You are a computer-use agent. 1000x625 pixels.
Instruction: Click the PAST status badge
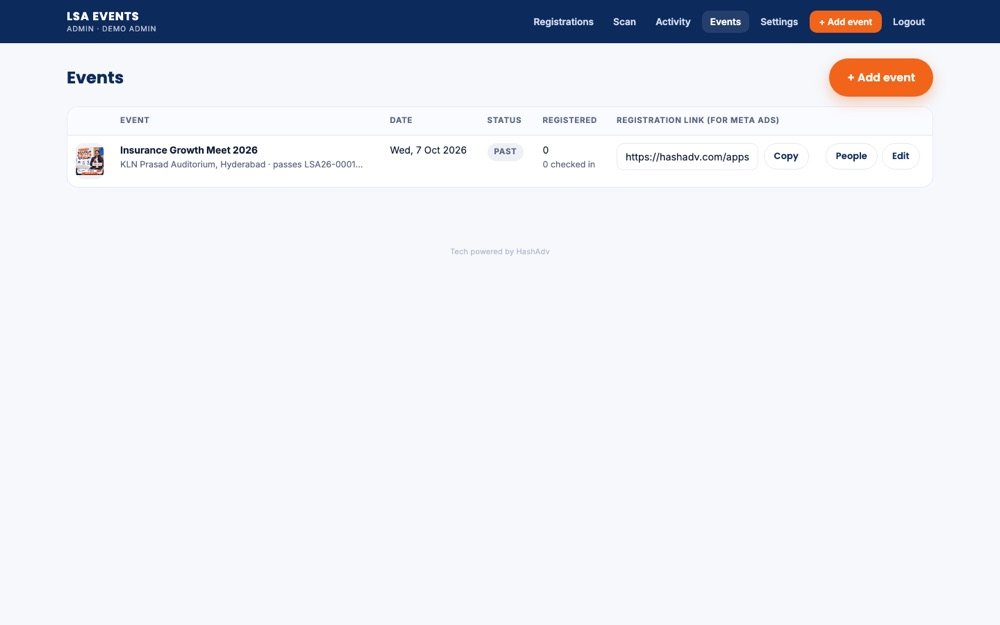(x=505, y=152)
